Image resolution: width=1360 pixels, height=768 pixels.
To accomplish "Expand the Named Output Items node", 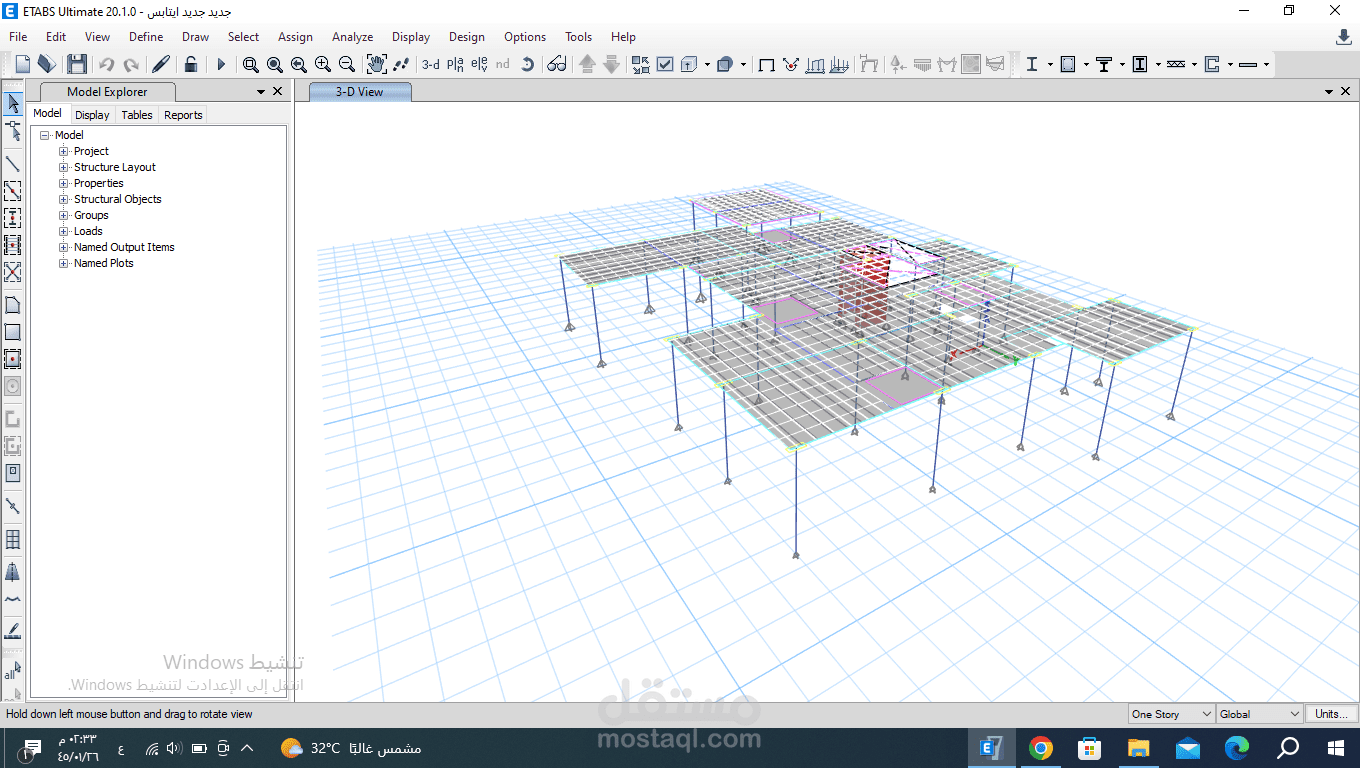I will point(64,247).
